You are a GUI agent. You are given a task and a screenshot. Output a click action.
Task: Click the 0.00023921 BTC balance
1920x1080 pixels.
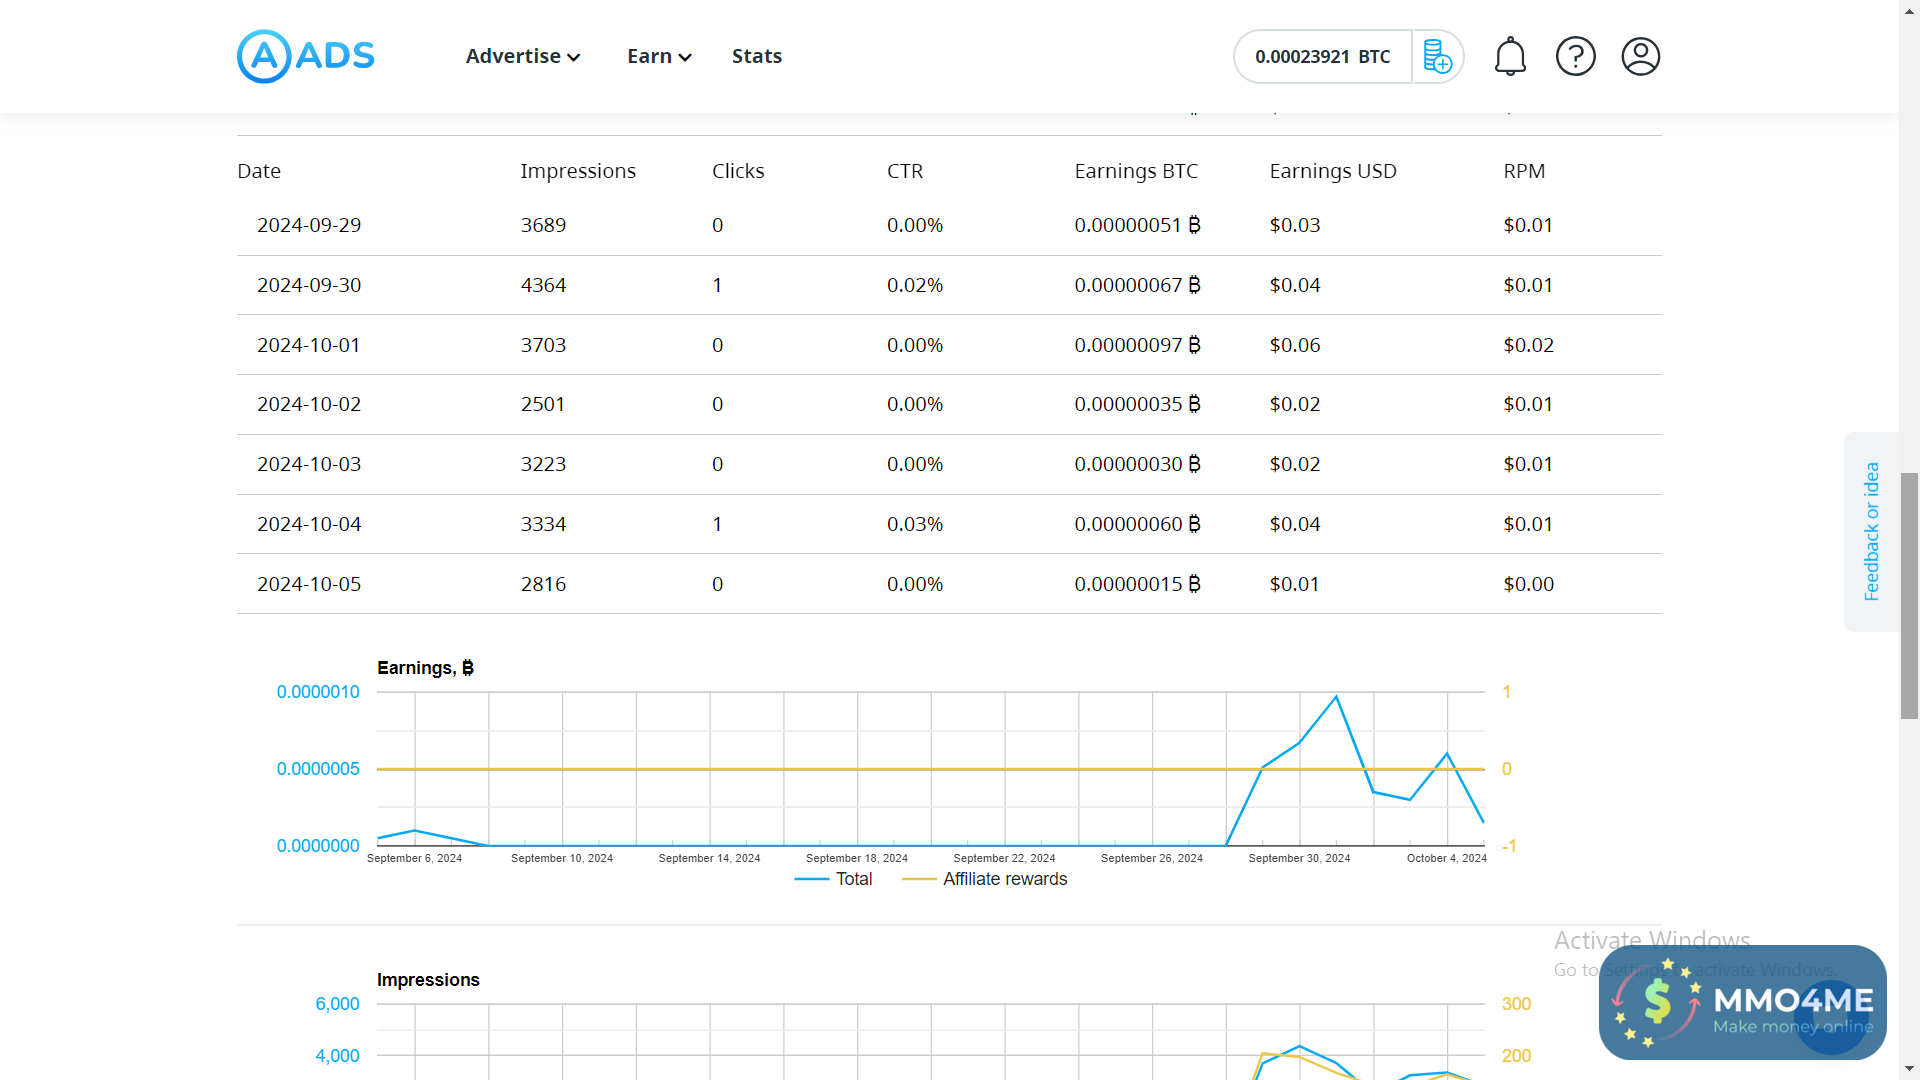(1322, 56)
